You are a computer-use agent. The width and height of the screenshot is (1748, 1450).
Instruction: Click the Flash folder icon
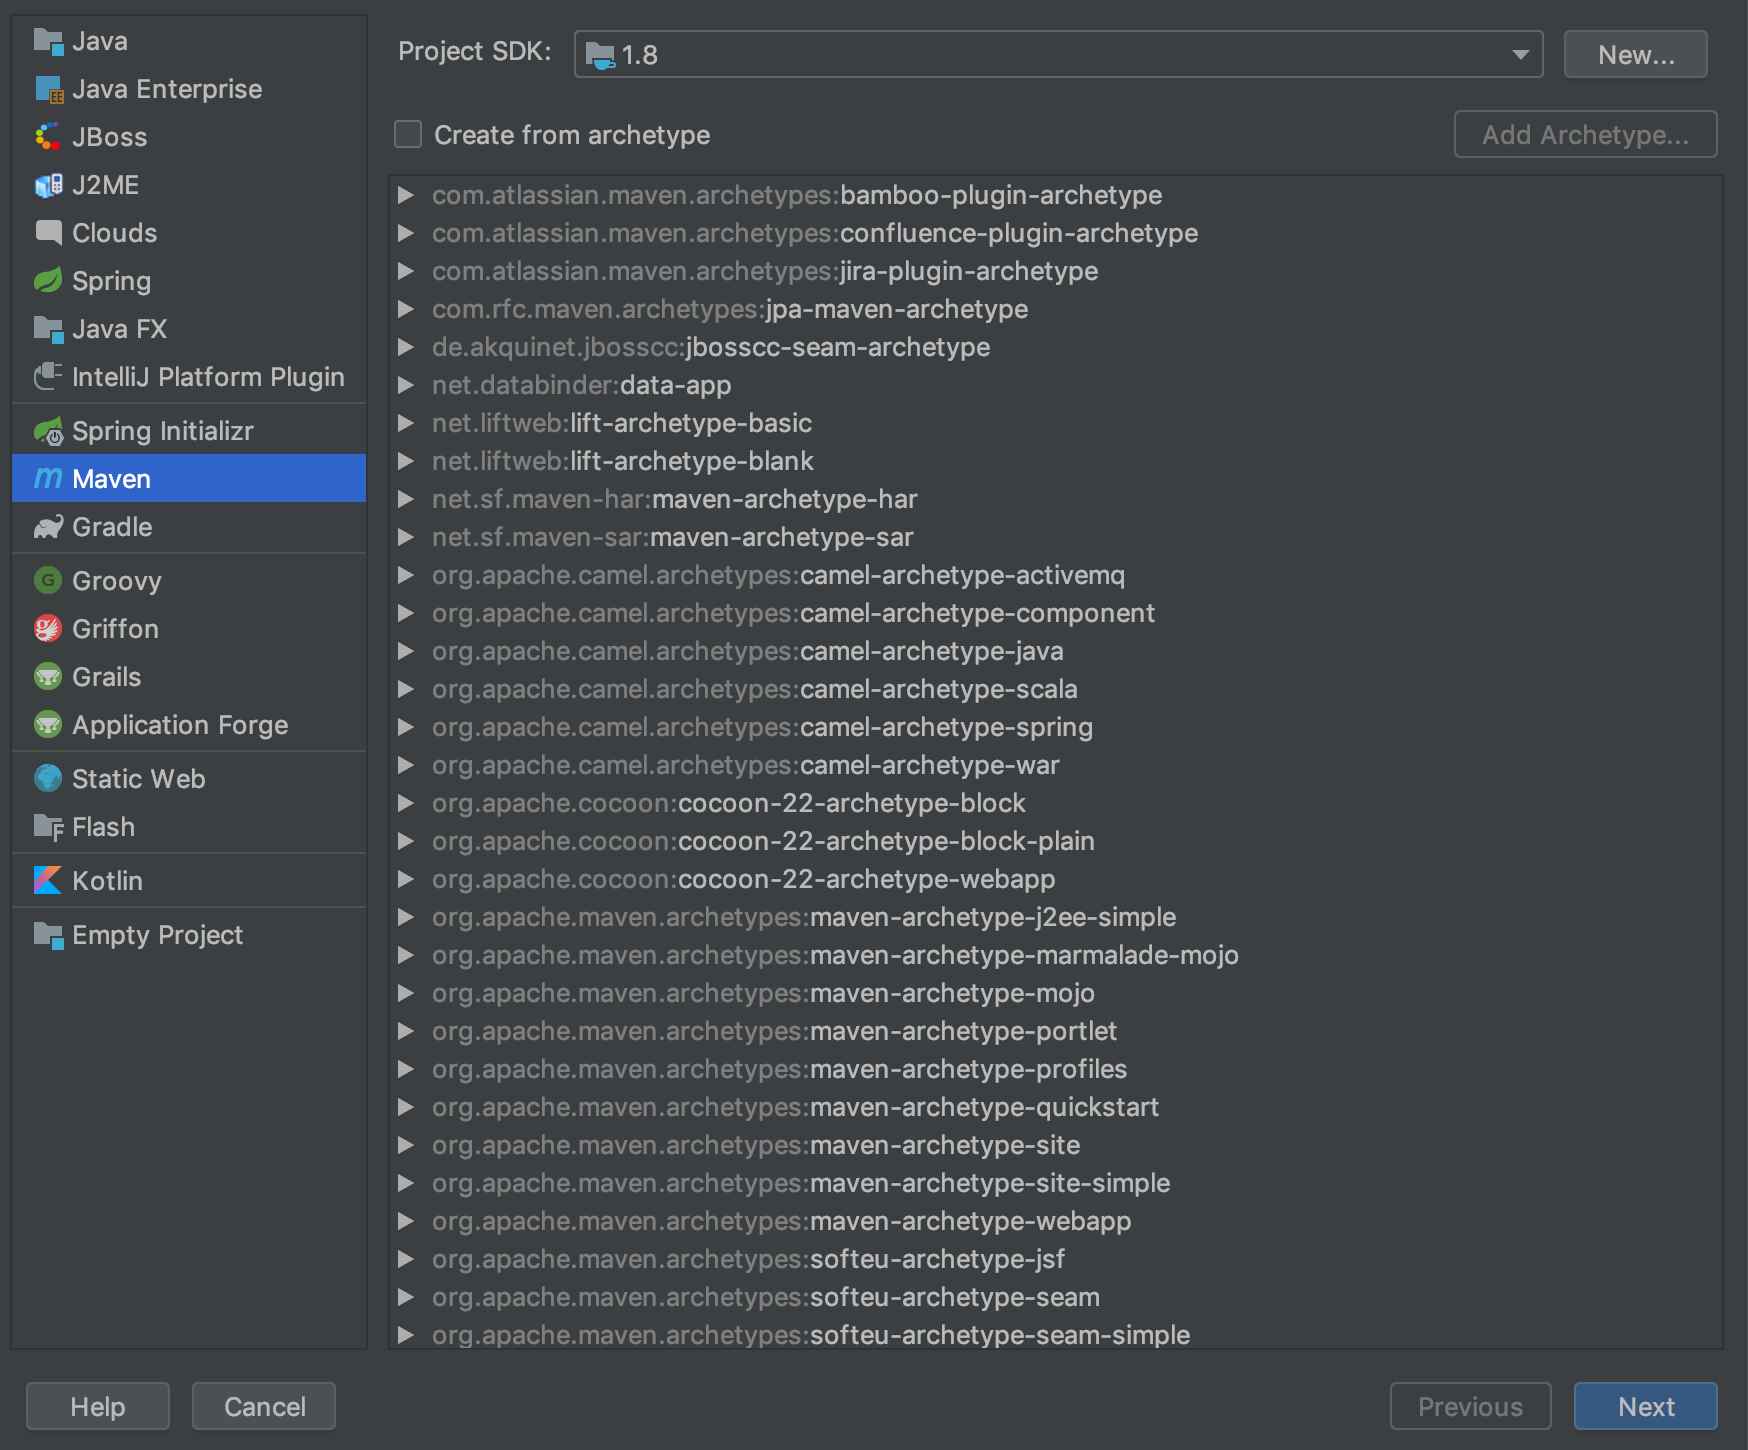pyautogui.click(x=48, y=827)
